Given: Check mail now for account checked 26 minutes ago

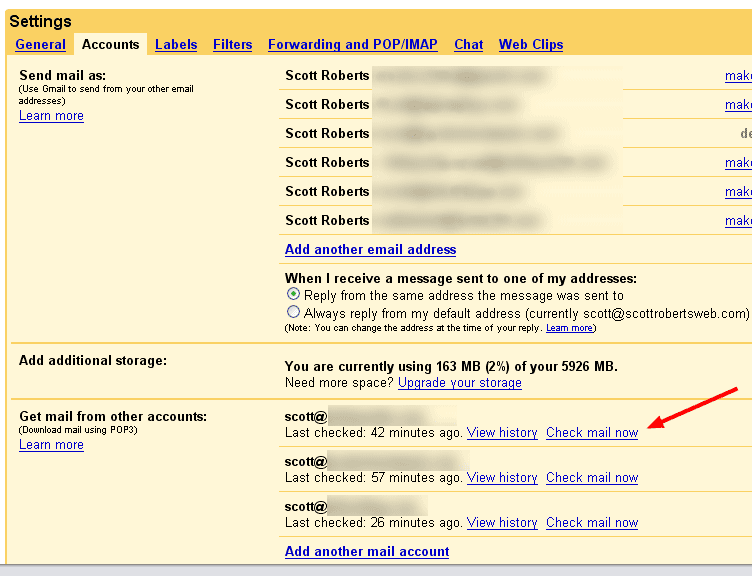Looking at the screenshot, I should point(592,523).
